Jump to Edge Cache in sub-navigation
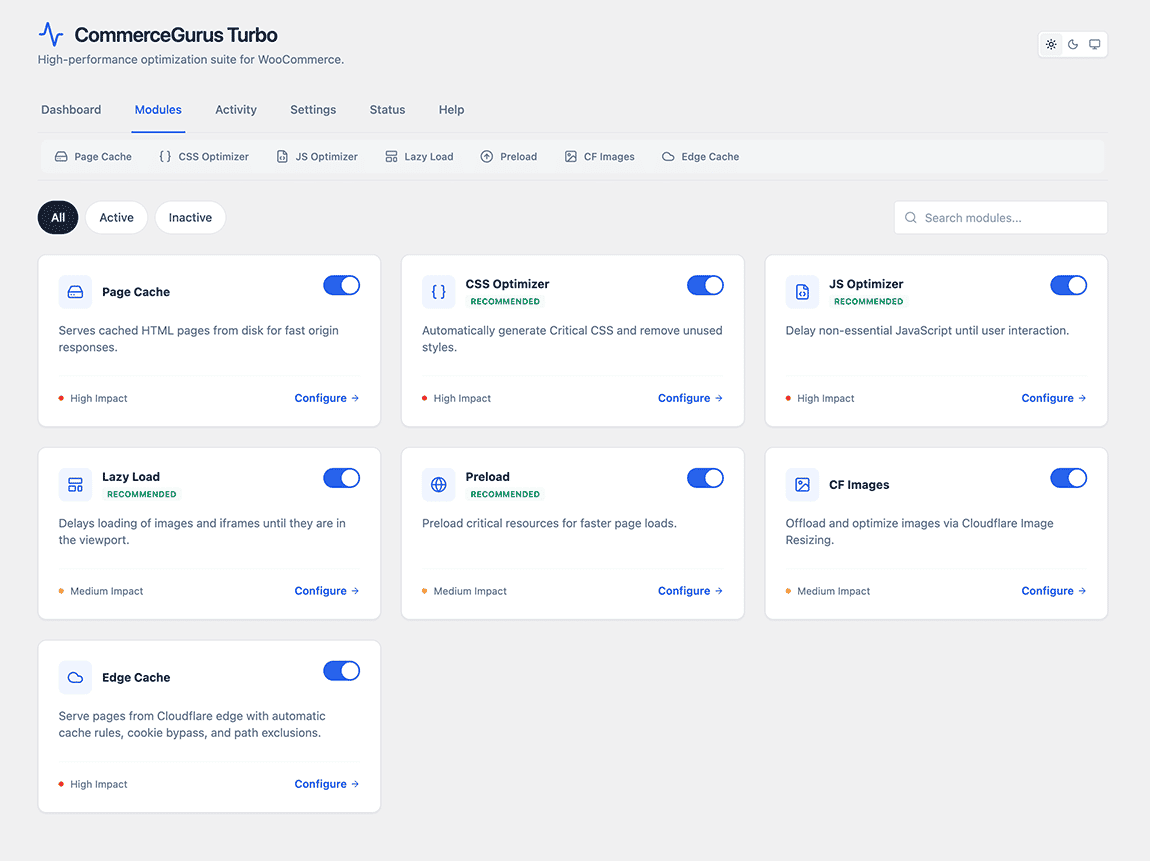 [700, 157]
